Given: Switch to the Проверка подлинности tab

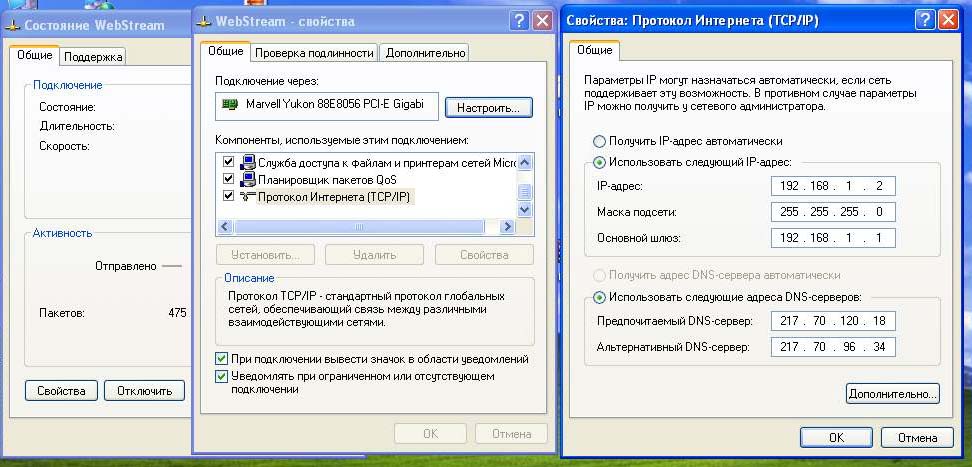Looking at the screenshot, I should pyautogui.click(x=315, y=53).
